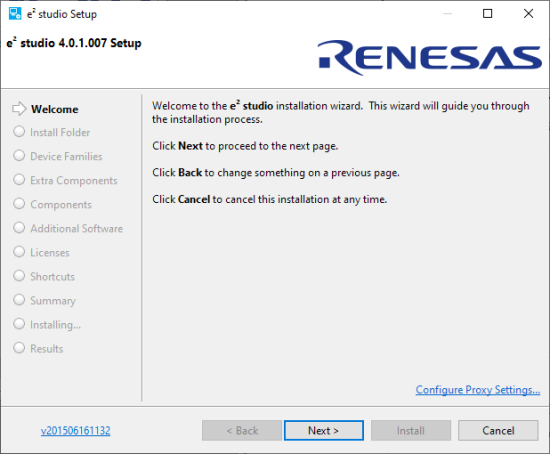This screenshot has height=454, width=550.
Task: Select the Device Families step circle
Action: pyautogui.click(x=19, y=156)
